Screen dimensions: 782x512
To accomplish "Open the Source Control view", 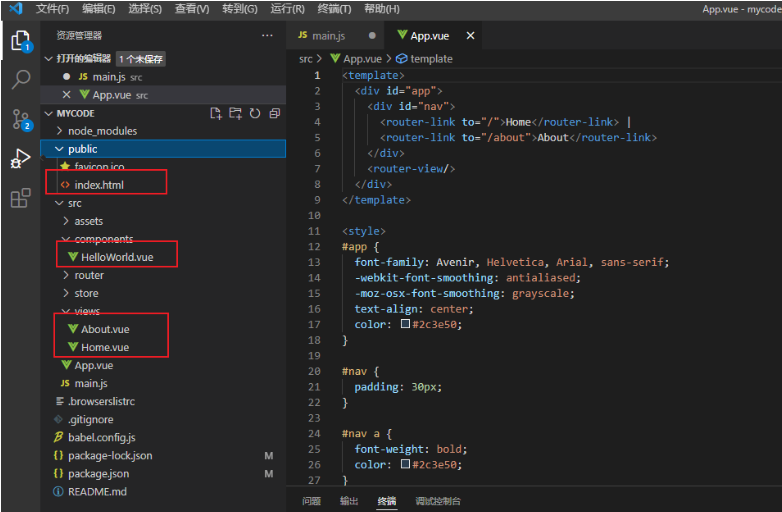I will [21, 120].
